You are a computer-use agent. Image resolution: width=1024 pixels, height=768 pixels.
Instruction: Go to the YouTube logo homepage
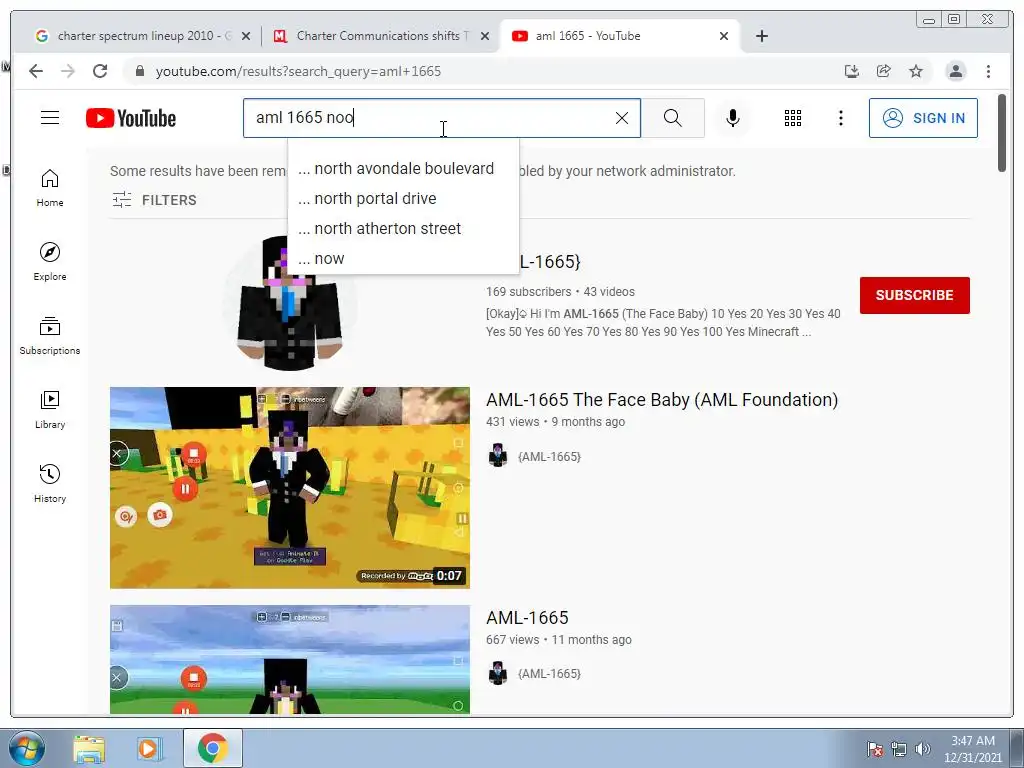click(x=131, y=118)
